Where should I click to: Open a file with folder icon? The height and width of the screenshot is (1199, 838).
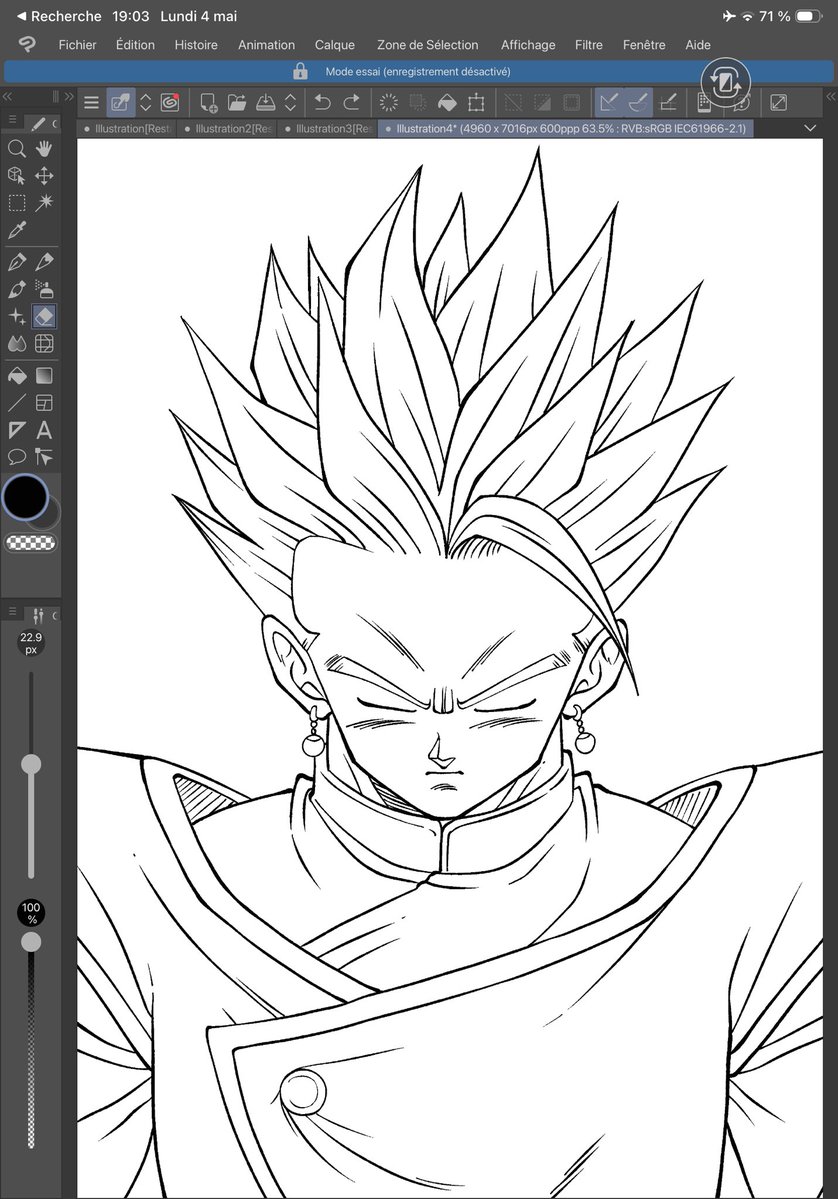pyautogui.click(x=237, y=102)
